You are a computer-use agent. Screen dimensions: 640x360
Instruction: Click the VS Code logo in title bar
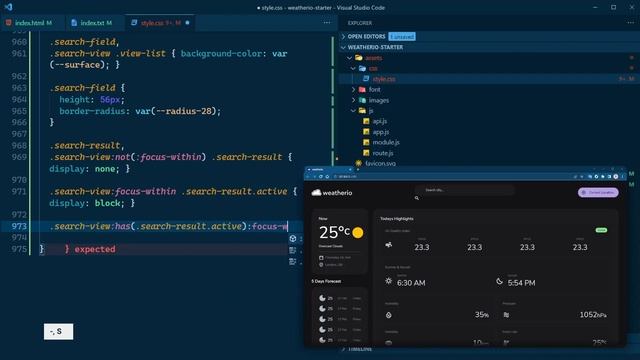[x=9, y=7]
